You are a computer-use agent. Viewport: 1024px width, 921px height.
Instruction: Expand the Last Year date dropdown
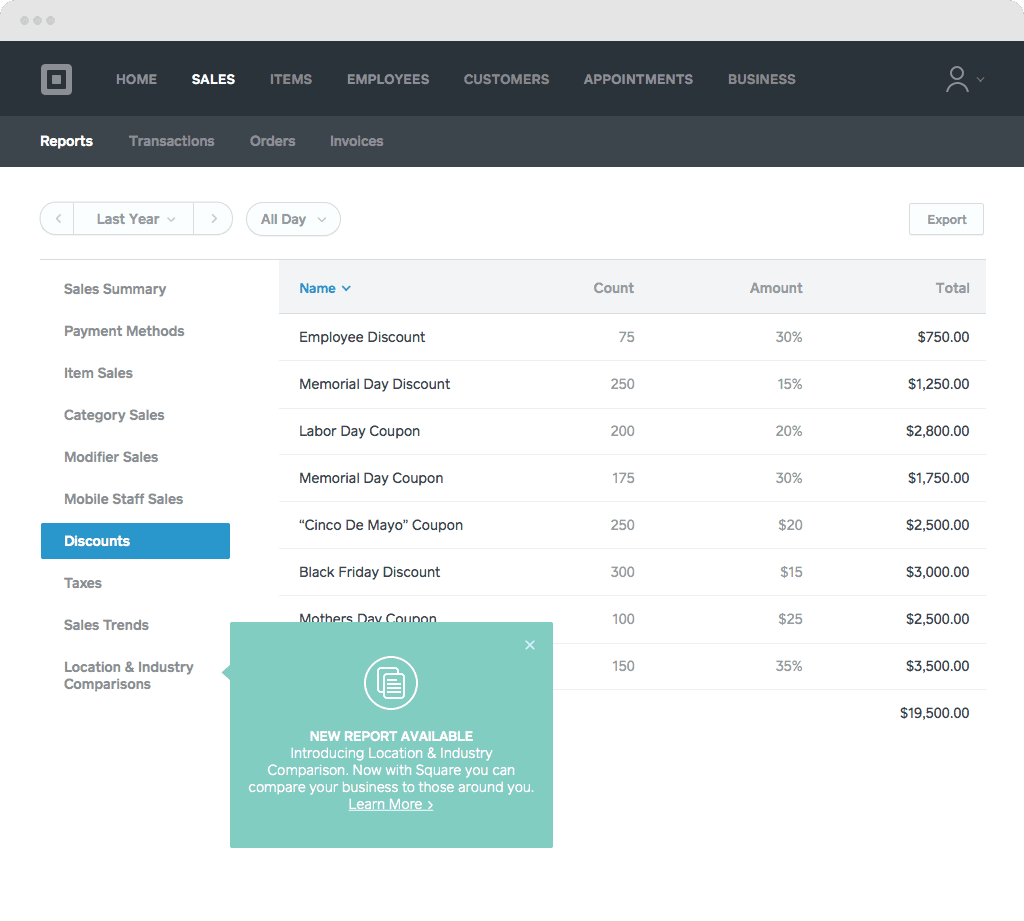(134, 219)
